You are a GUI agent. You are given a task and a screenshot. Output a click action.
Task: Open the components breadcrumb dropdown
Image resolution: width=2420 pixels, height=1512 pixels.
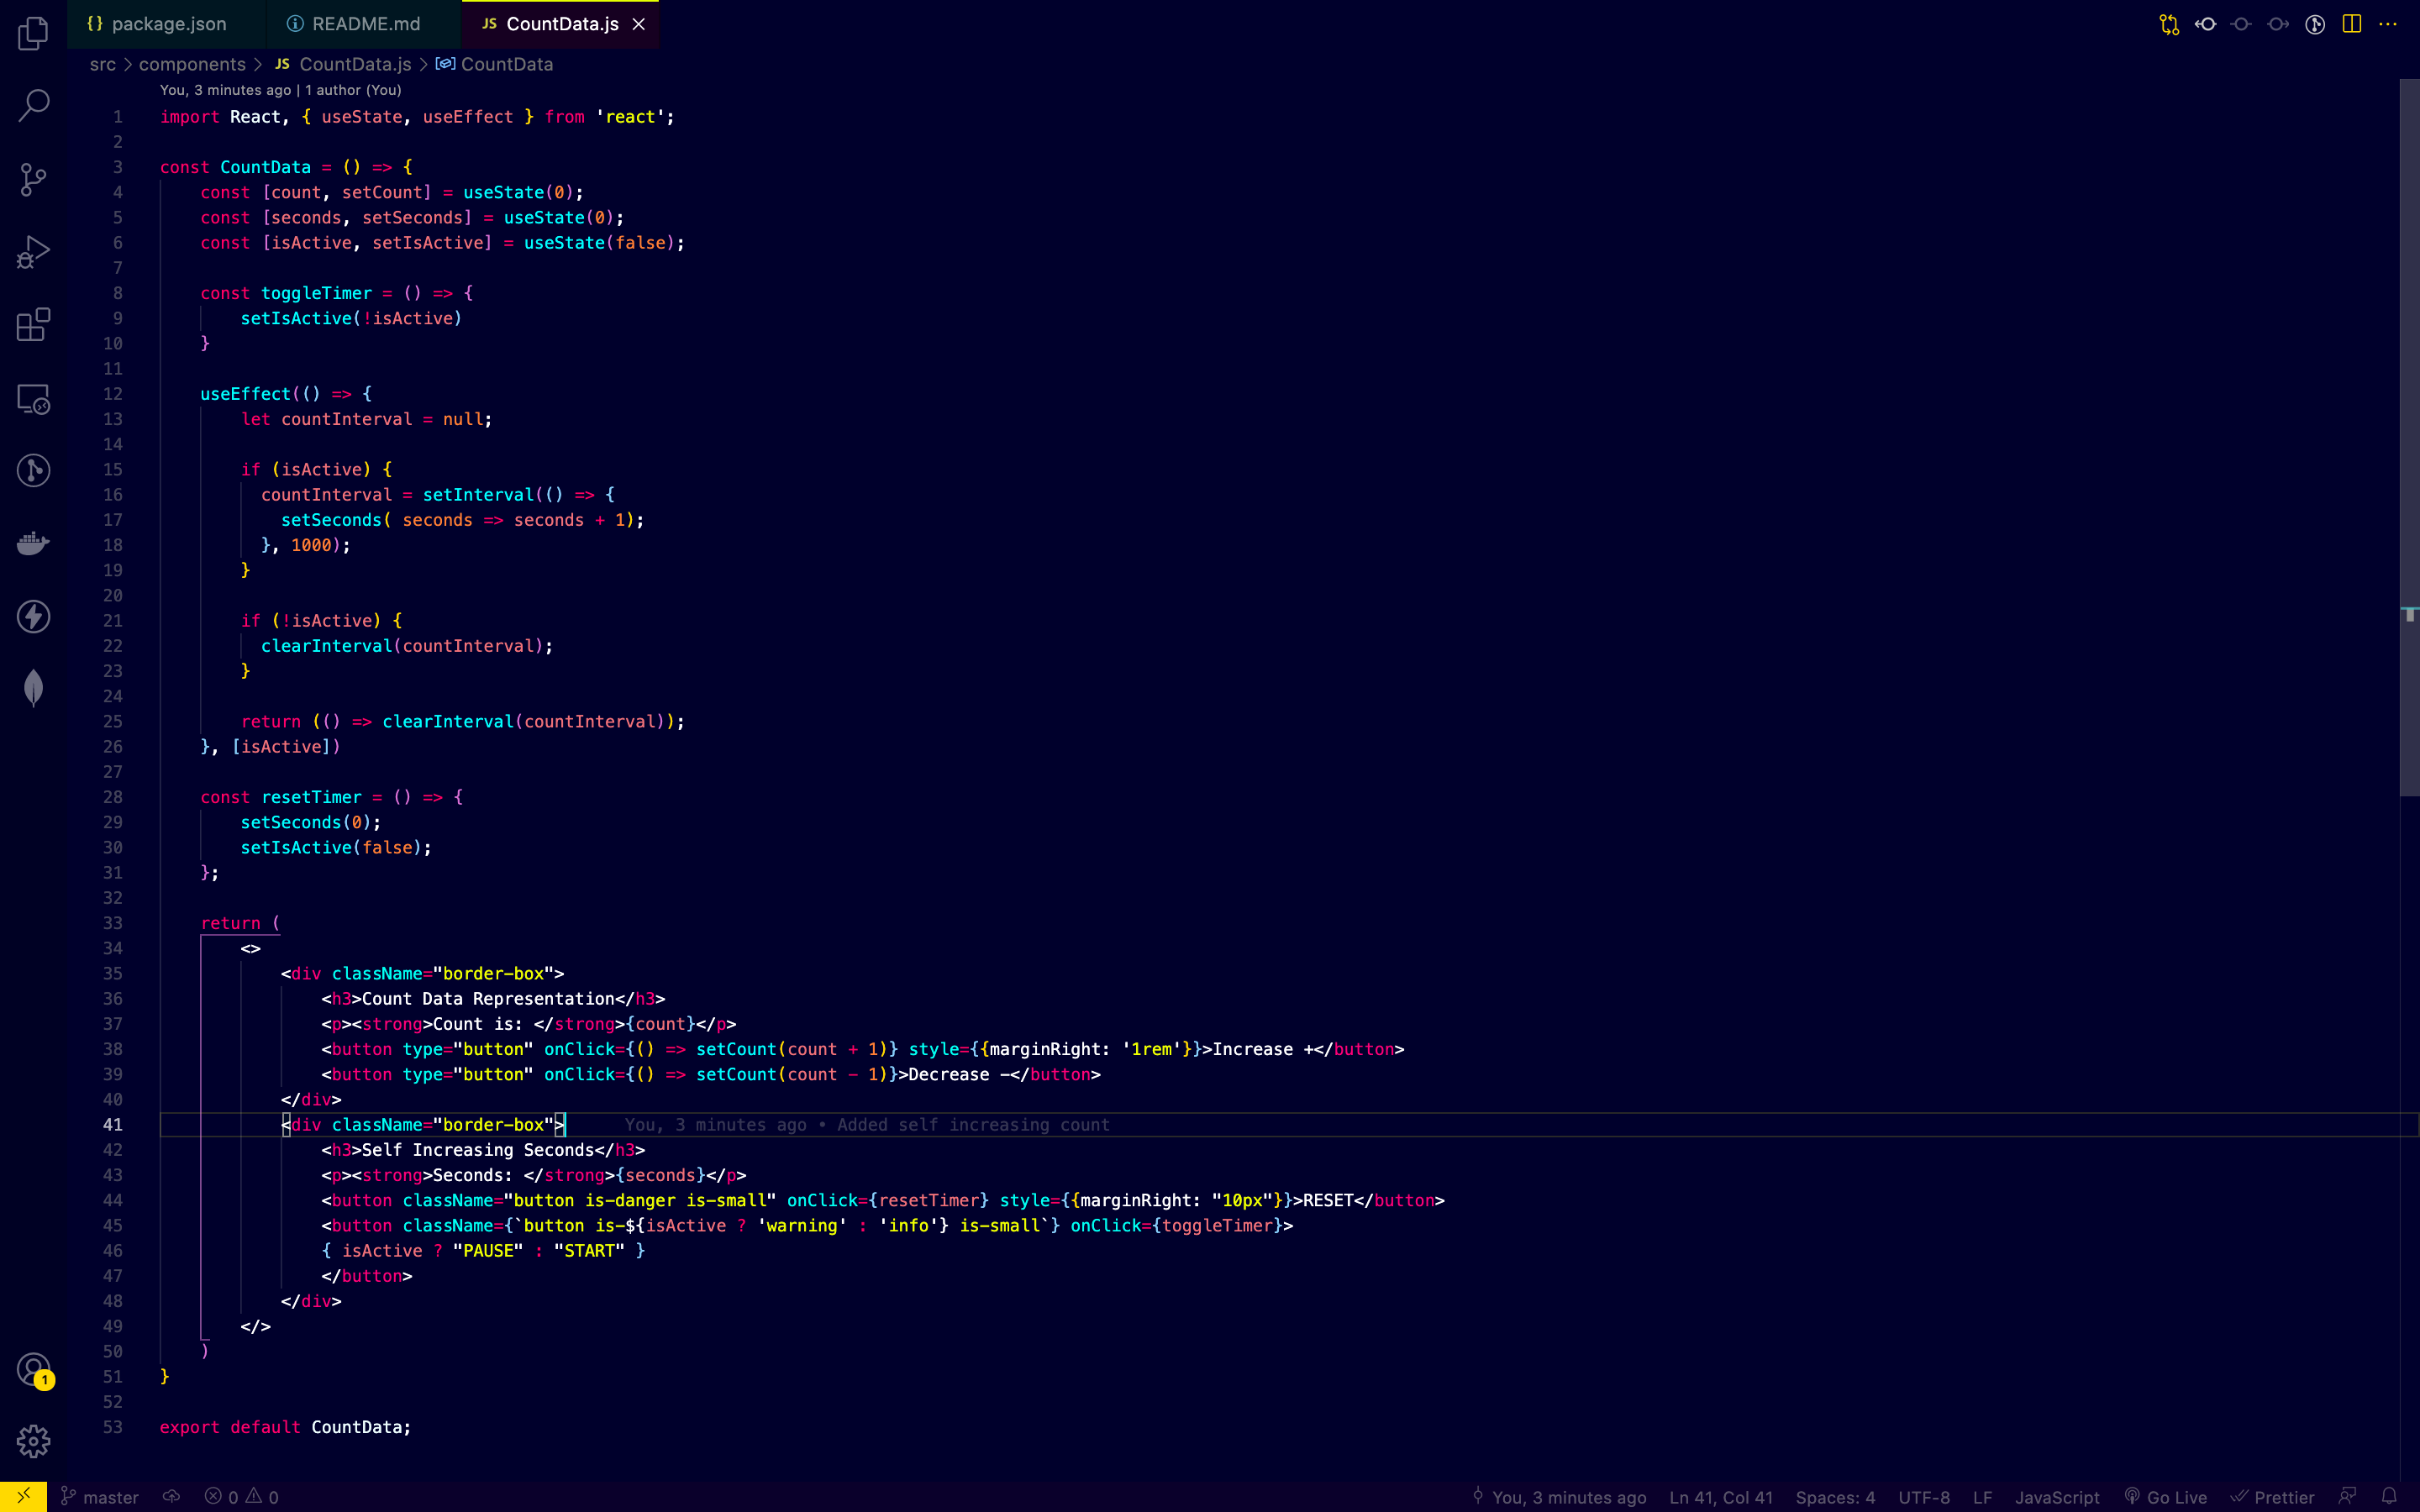coord(194,63)
